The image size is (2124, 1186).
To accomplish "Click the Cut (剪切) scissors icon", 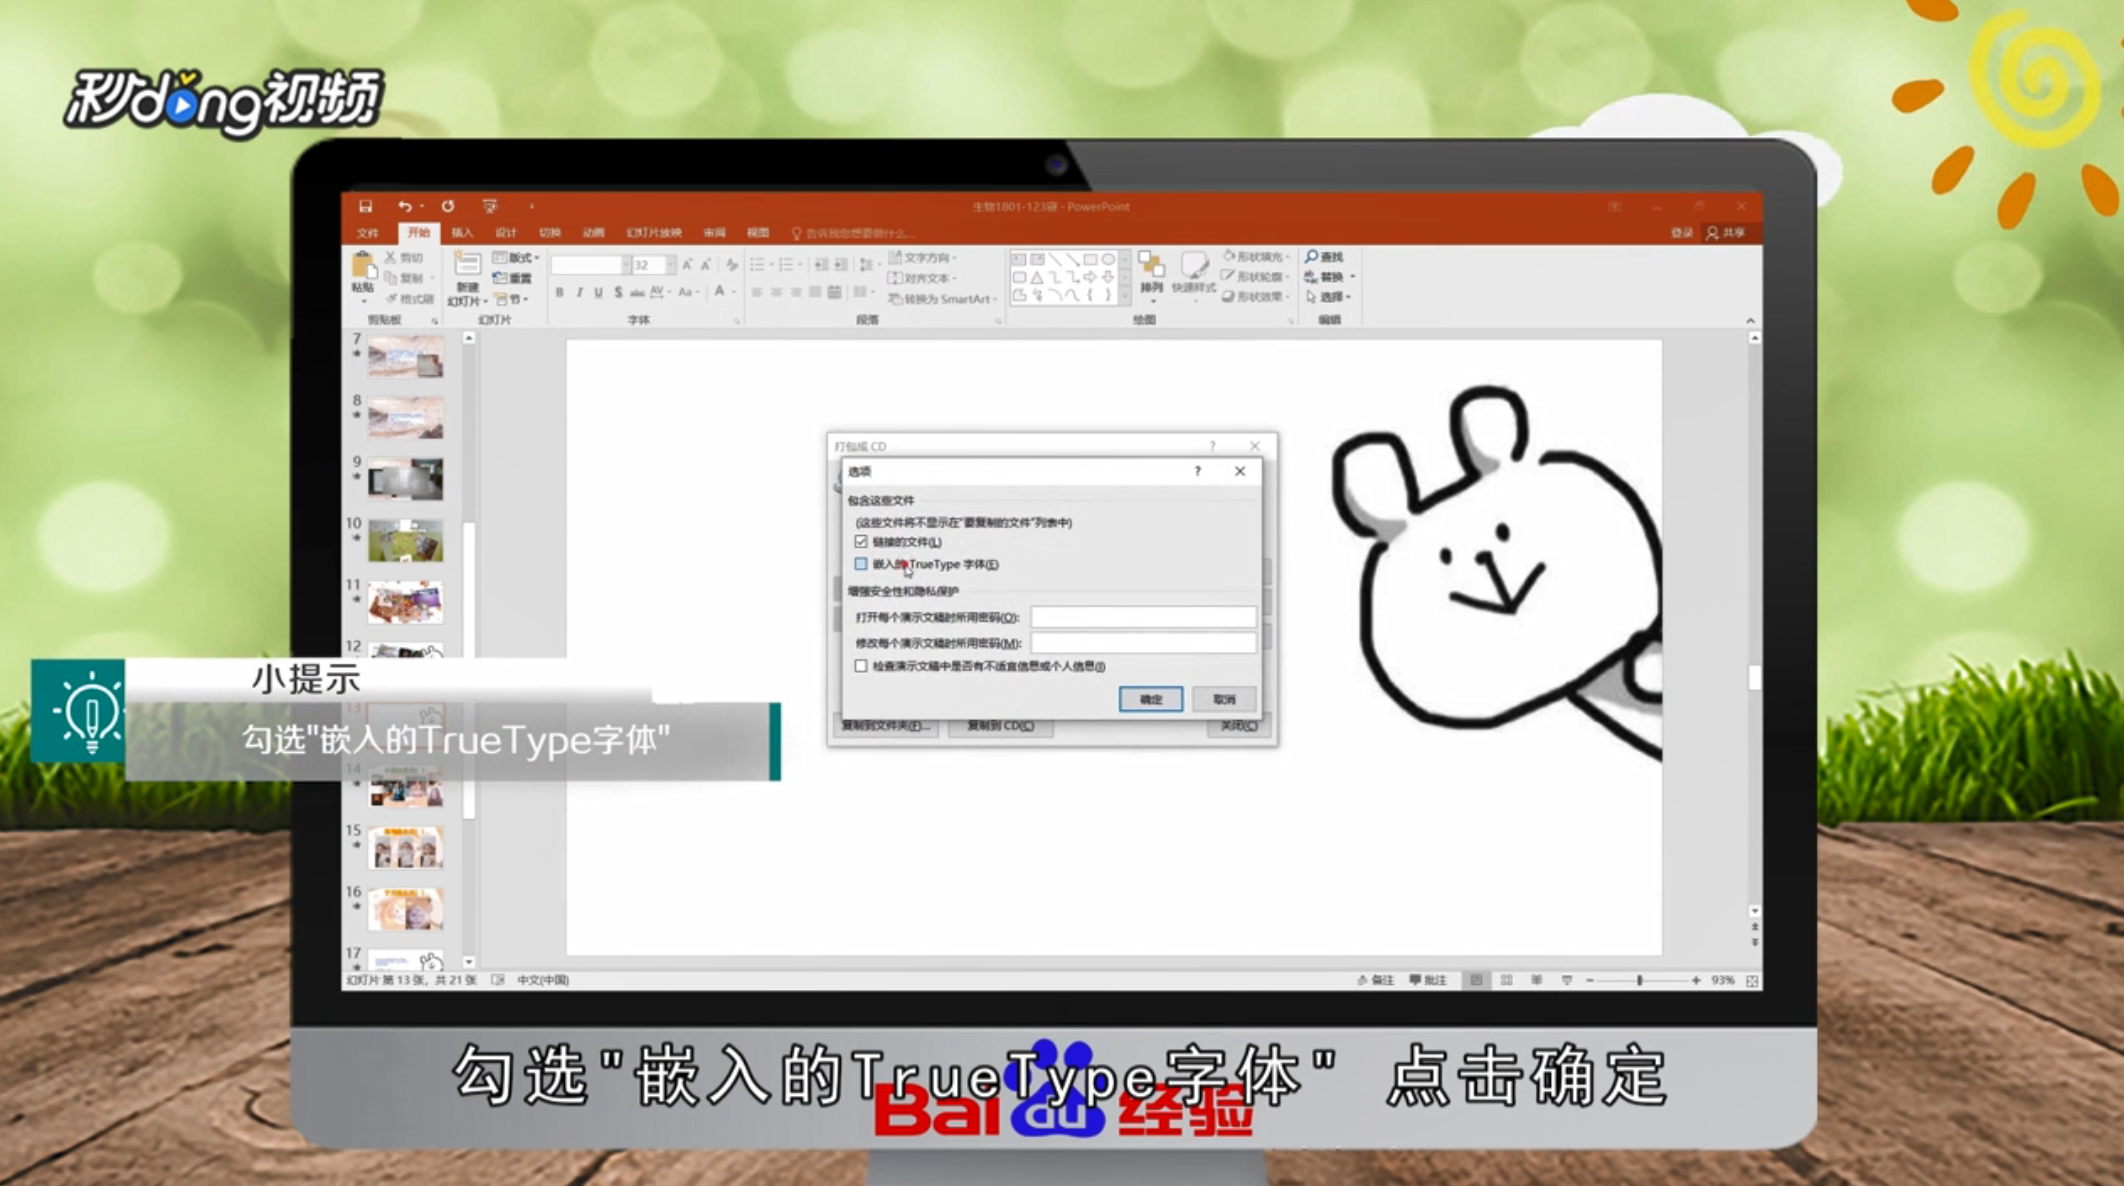I will click(x=391, y=258).
